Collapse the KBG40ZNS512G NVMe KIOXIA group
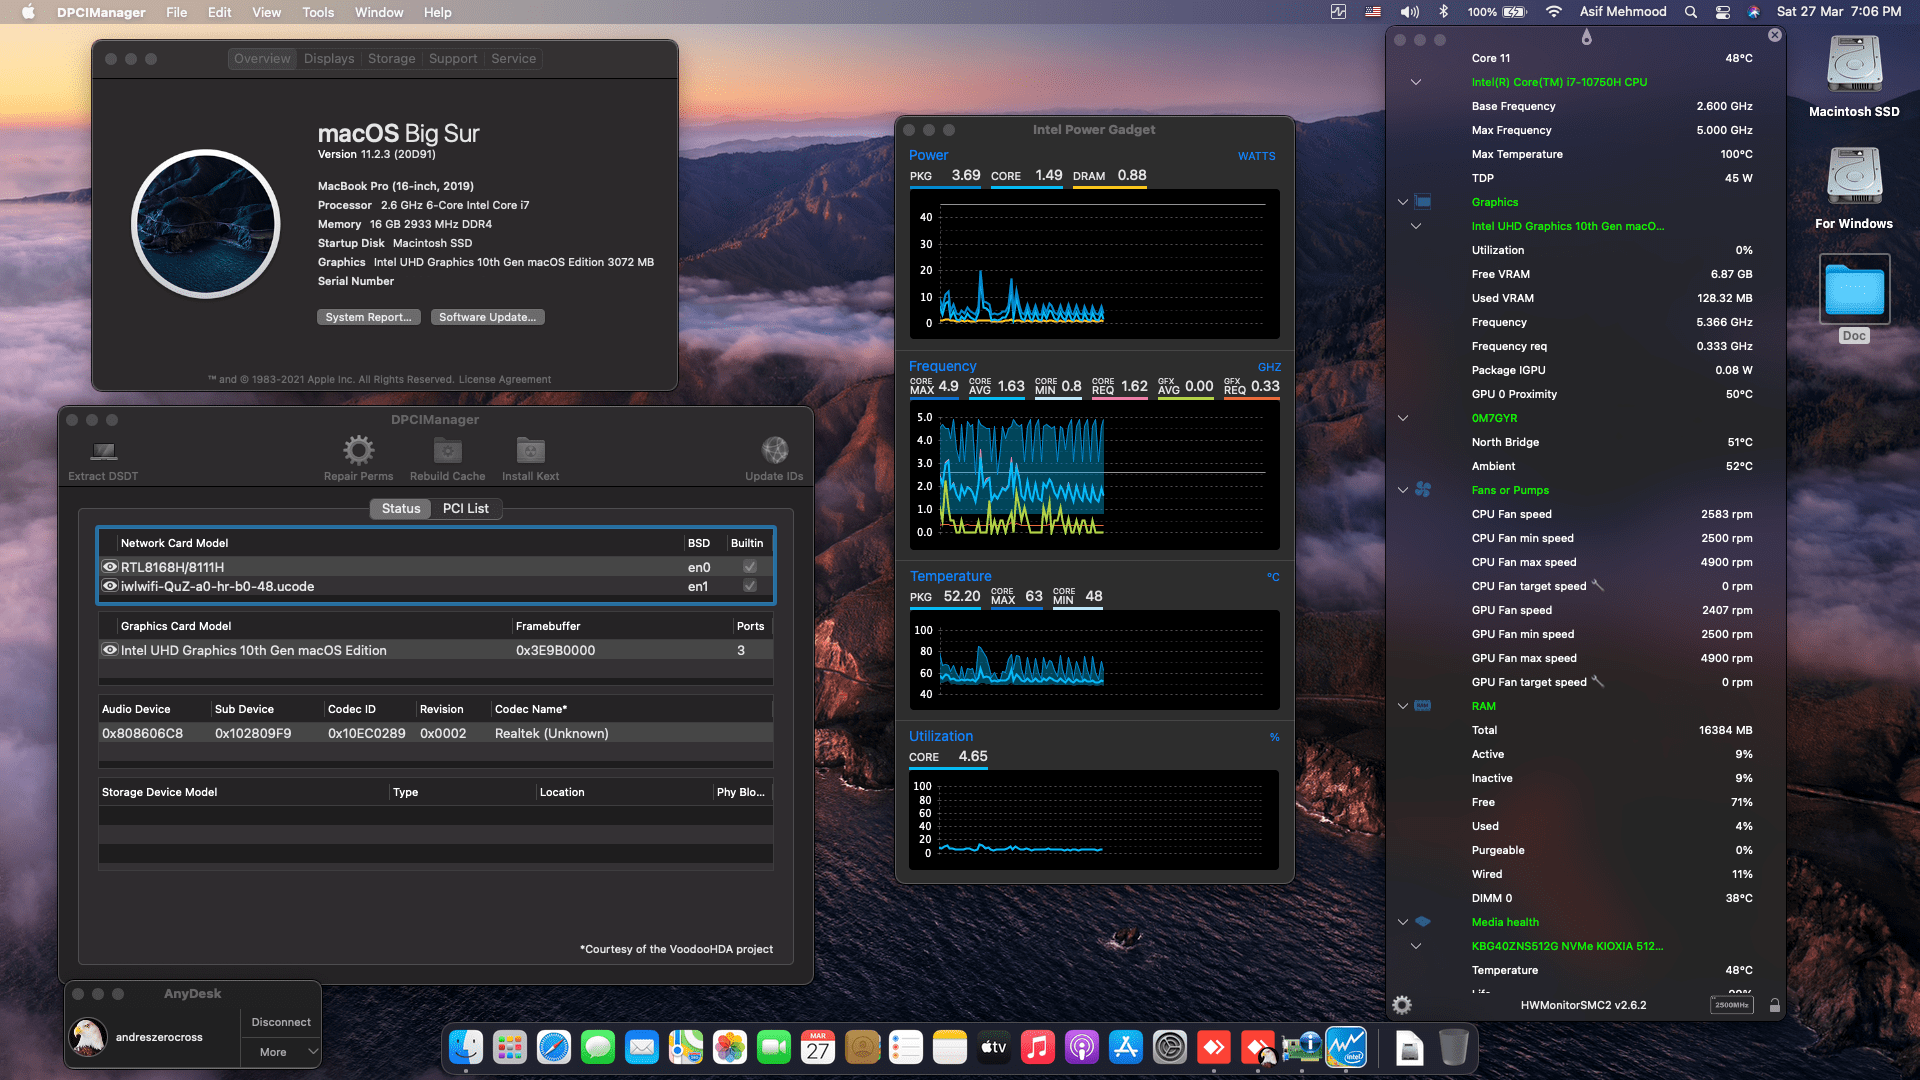Image resolution: width=1920 pixels, height=1080 pixels. tap(1416, 946)
